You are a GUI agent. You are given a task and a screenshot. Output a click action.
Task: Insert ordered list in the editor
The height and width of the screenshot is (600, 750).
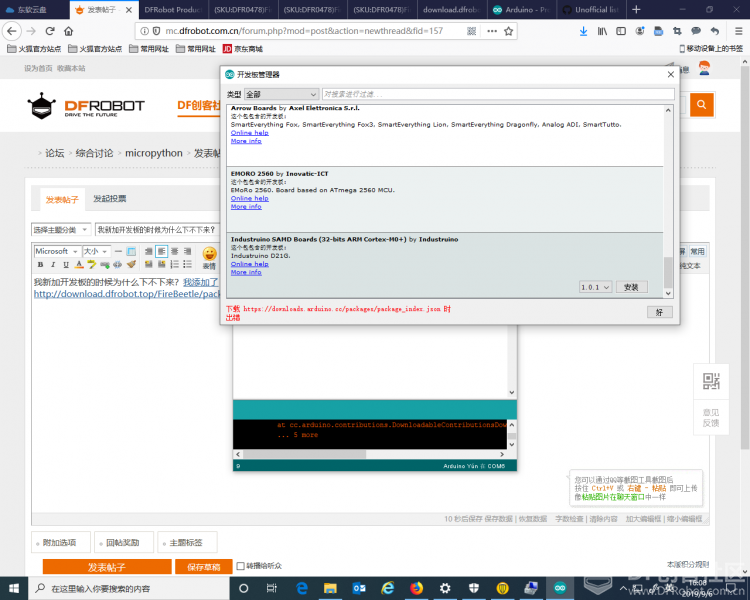coord(175,264)
